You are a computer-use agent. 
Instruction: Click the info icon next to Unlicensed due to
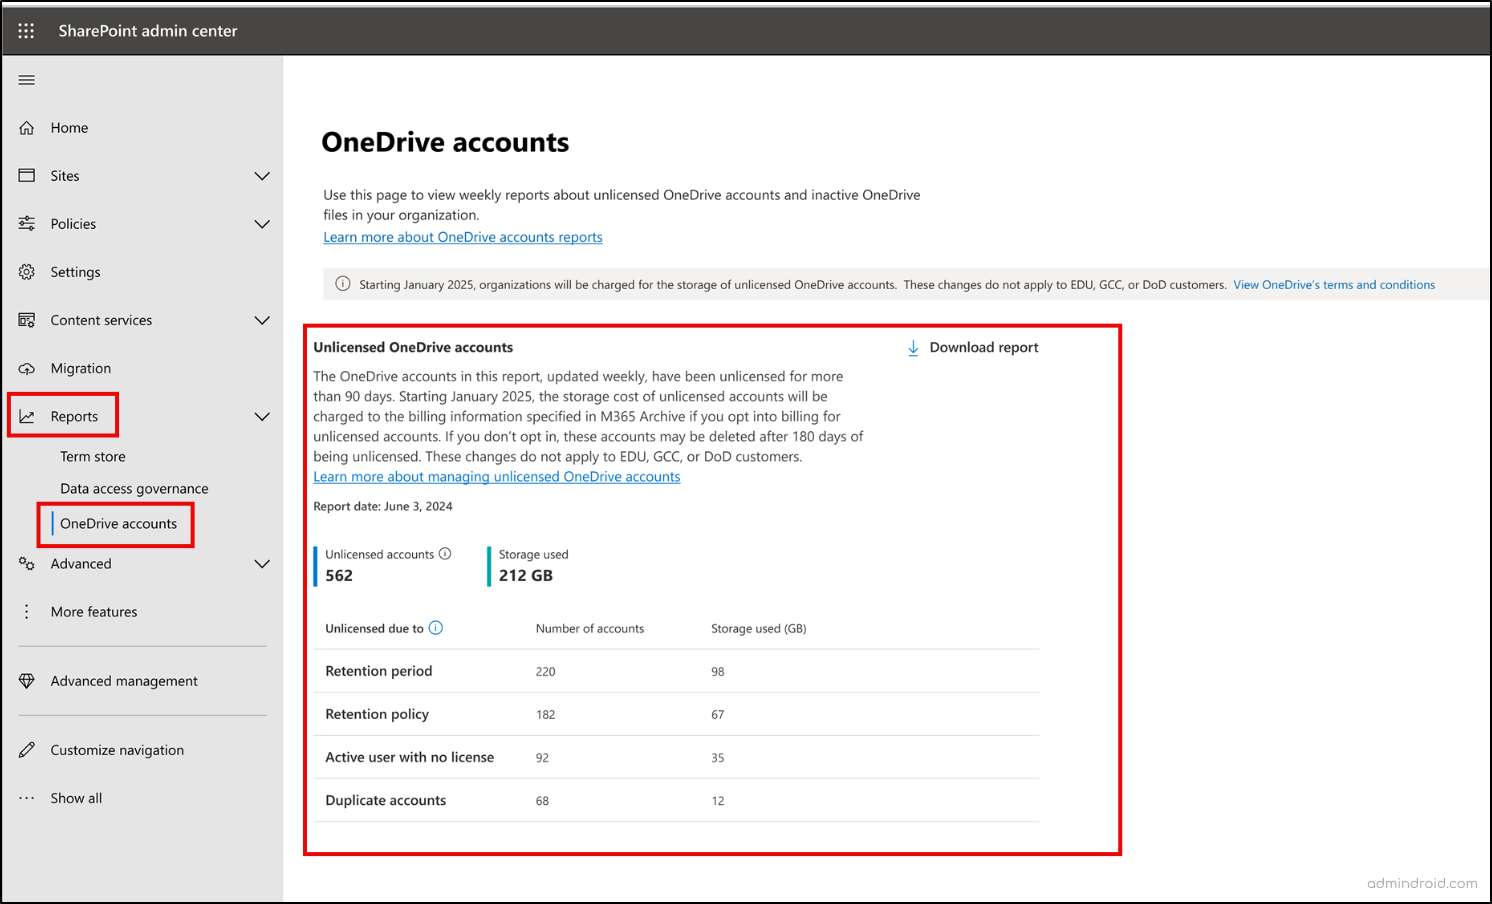[x=436, y=628]
